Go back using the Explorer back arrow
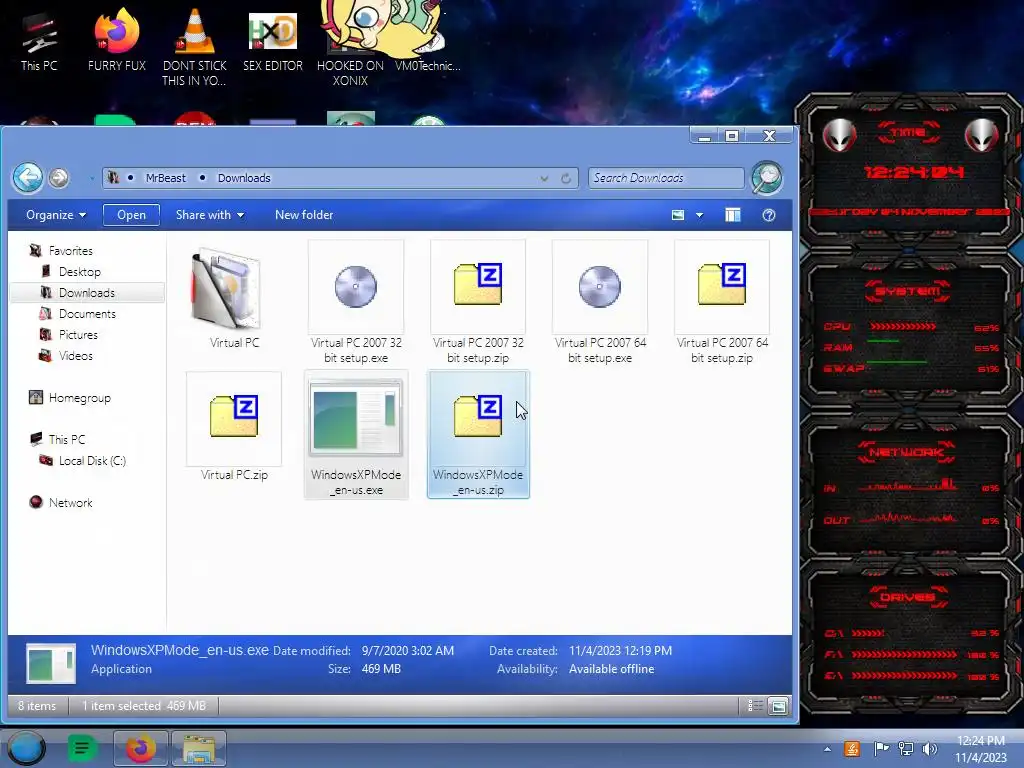This screenshot has height=768, width=1024. point(28,177)
